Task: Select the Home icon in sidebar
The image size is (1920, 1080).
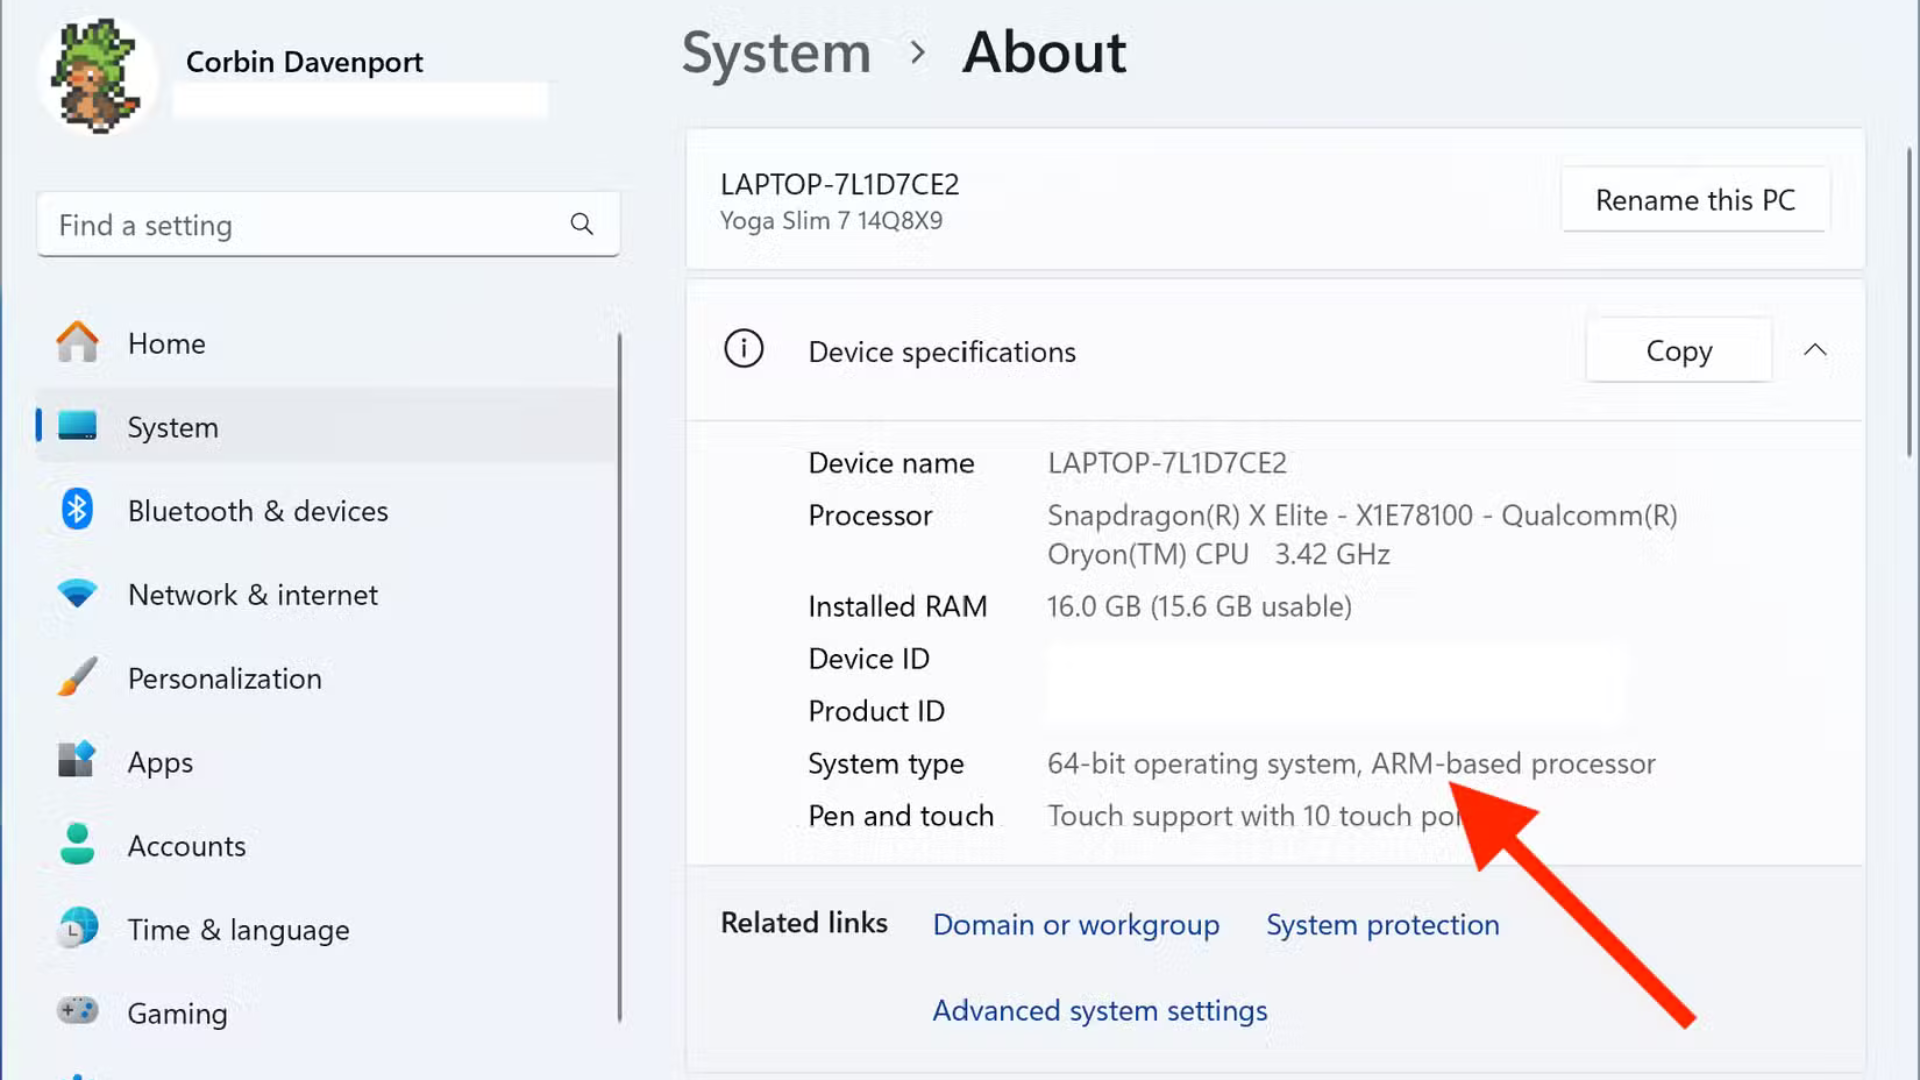Action: [x=77, y=343]
